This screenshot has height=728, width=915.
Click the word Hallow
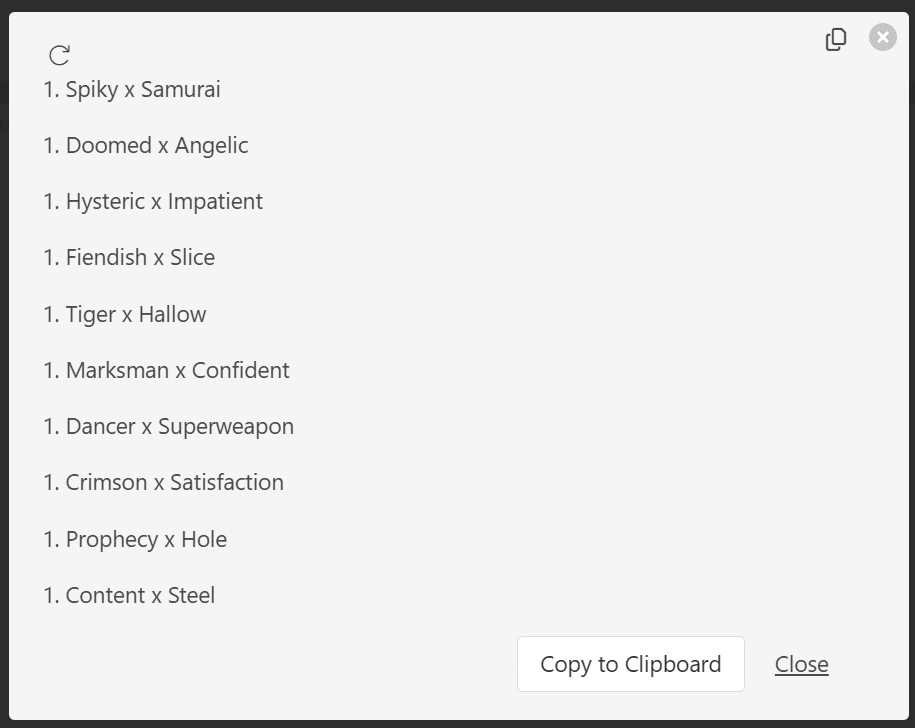(x=172, y=314)
